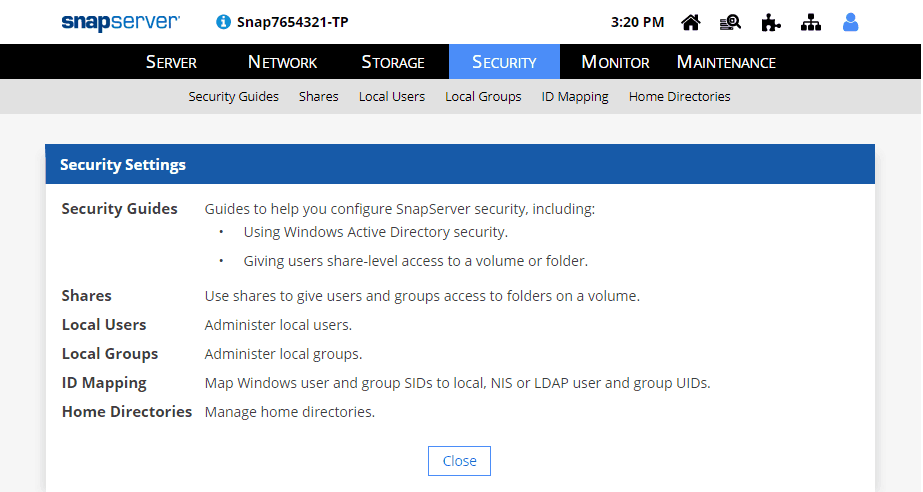Click the blue user account icon

(x=851, y=22)
